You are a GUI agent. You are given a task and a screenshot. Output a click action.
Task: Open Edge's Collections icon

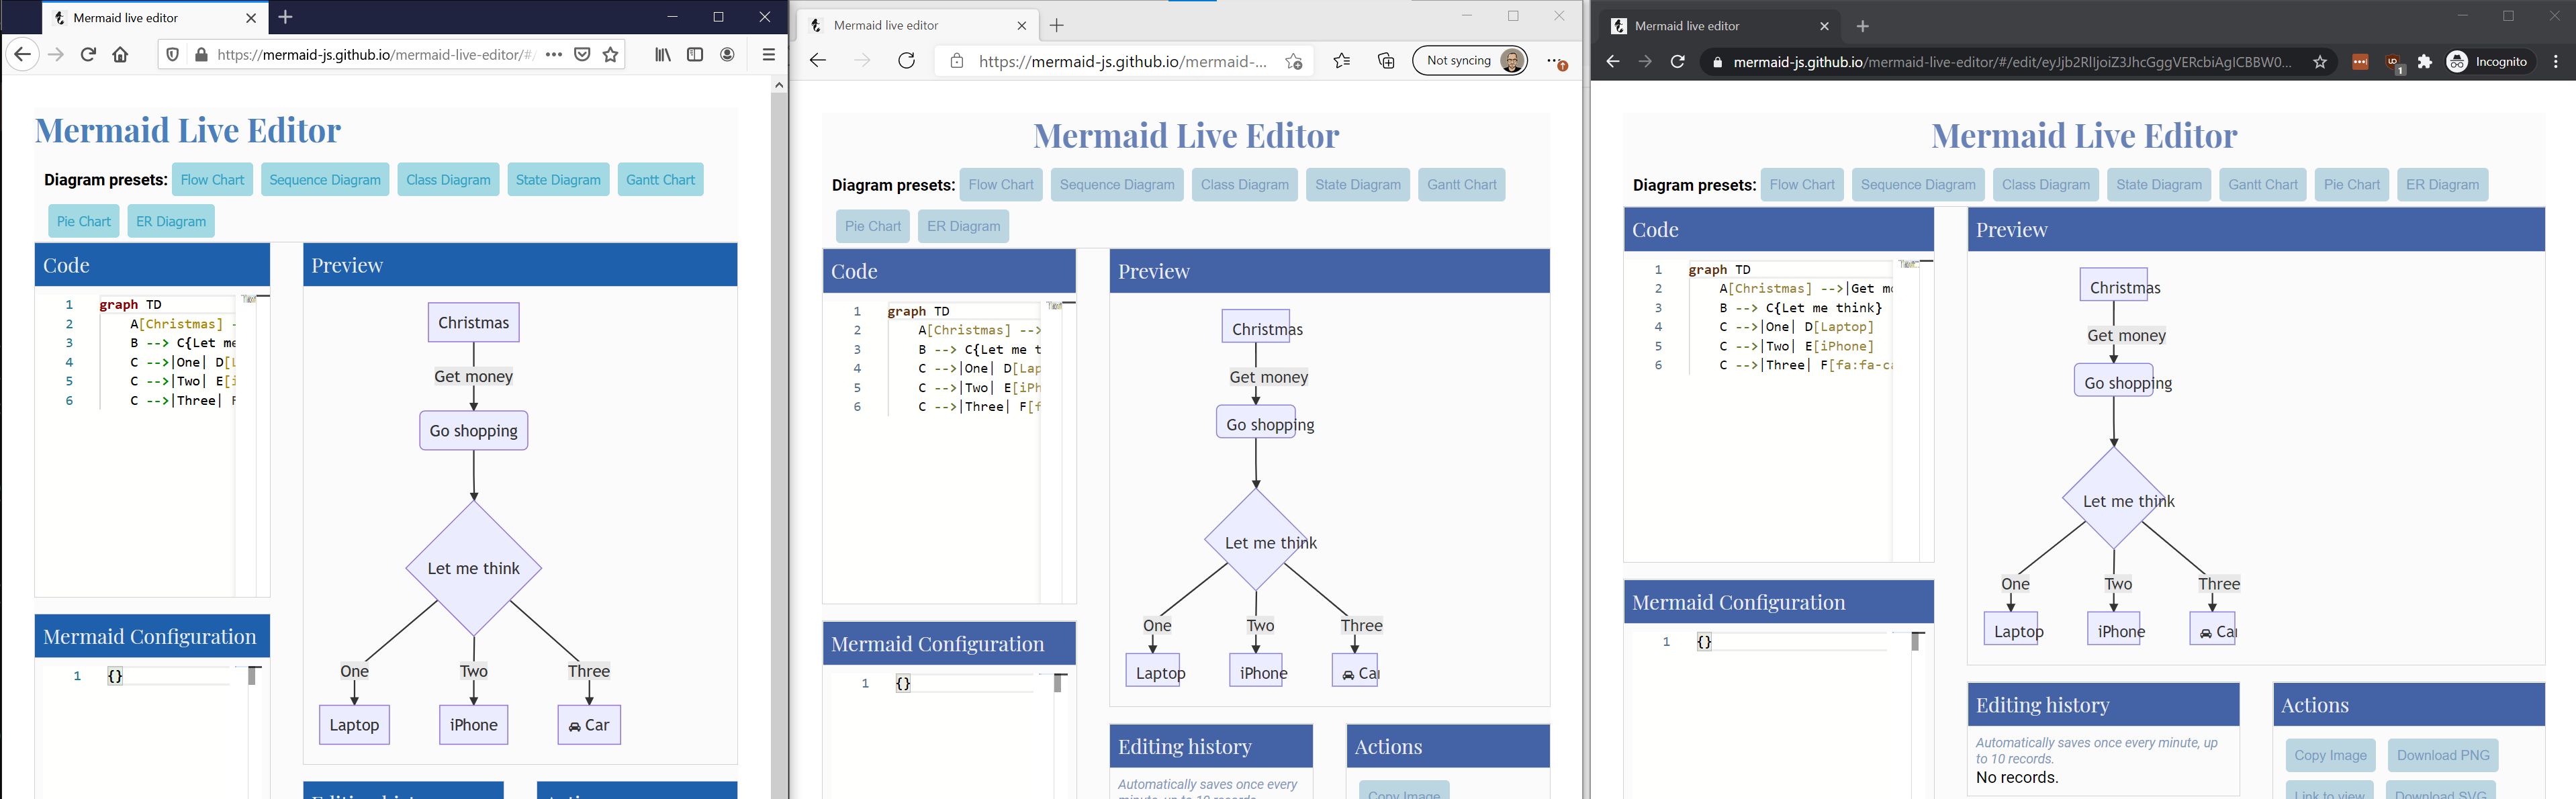coord(1386,60)
